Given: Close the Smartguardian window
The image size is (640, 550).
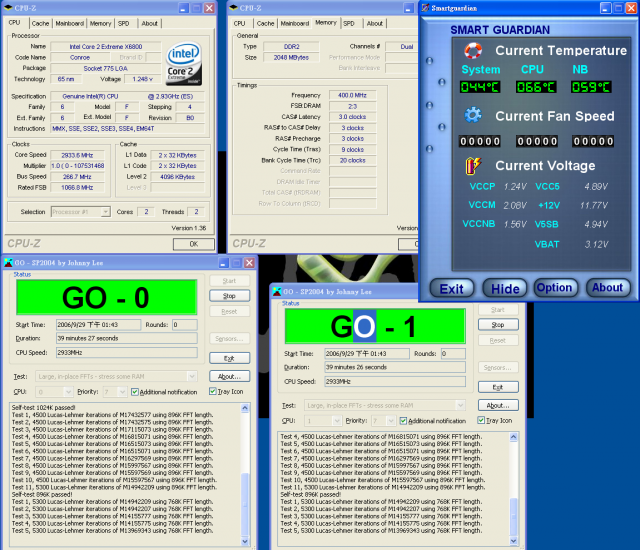Looking at the screenshot, I should [631, 8].
